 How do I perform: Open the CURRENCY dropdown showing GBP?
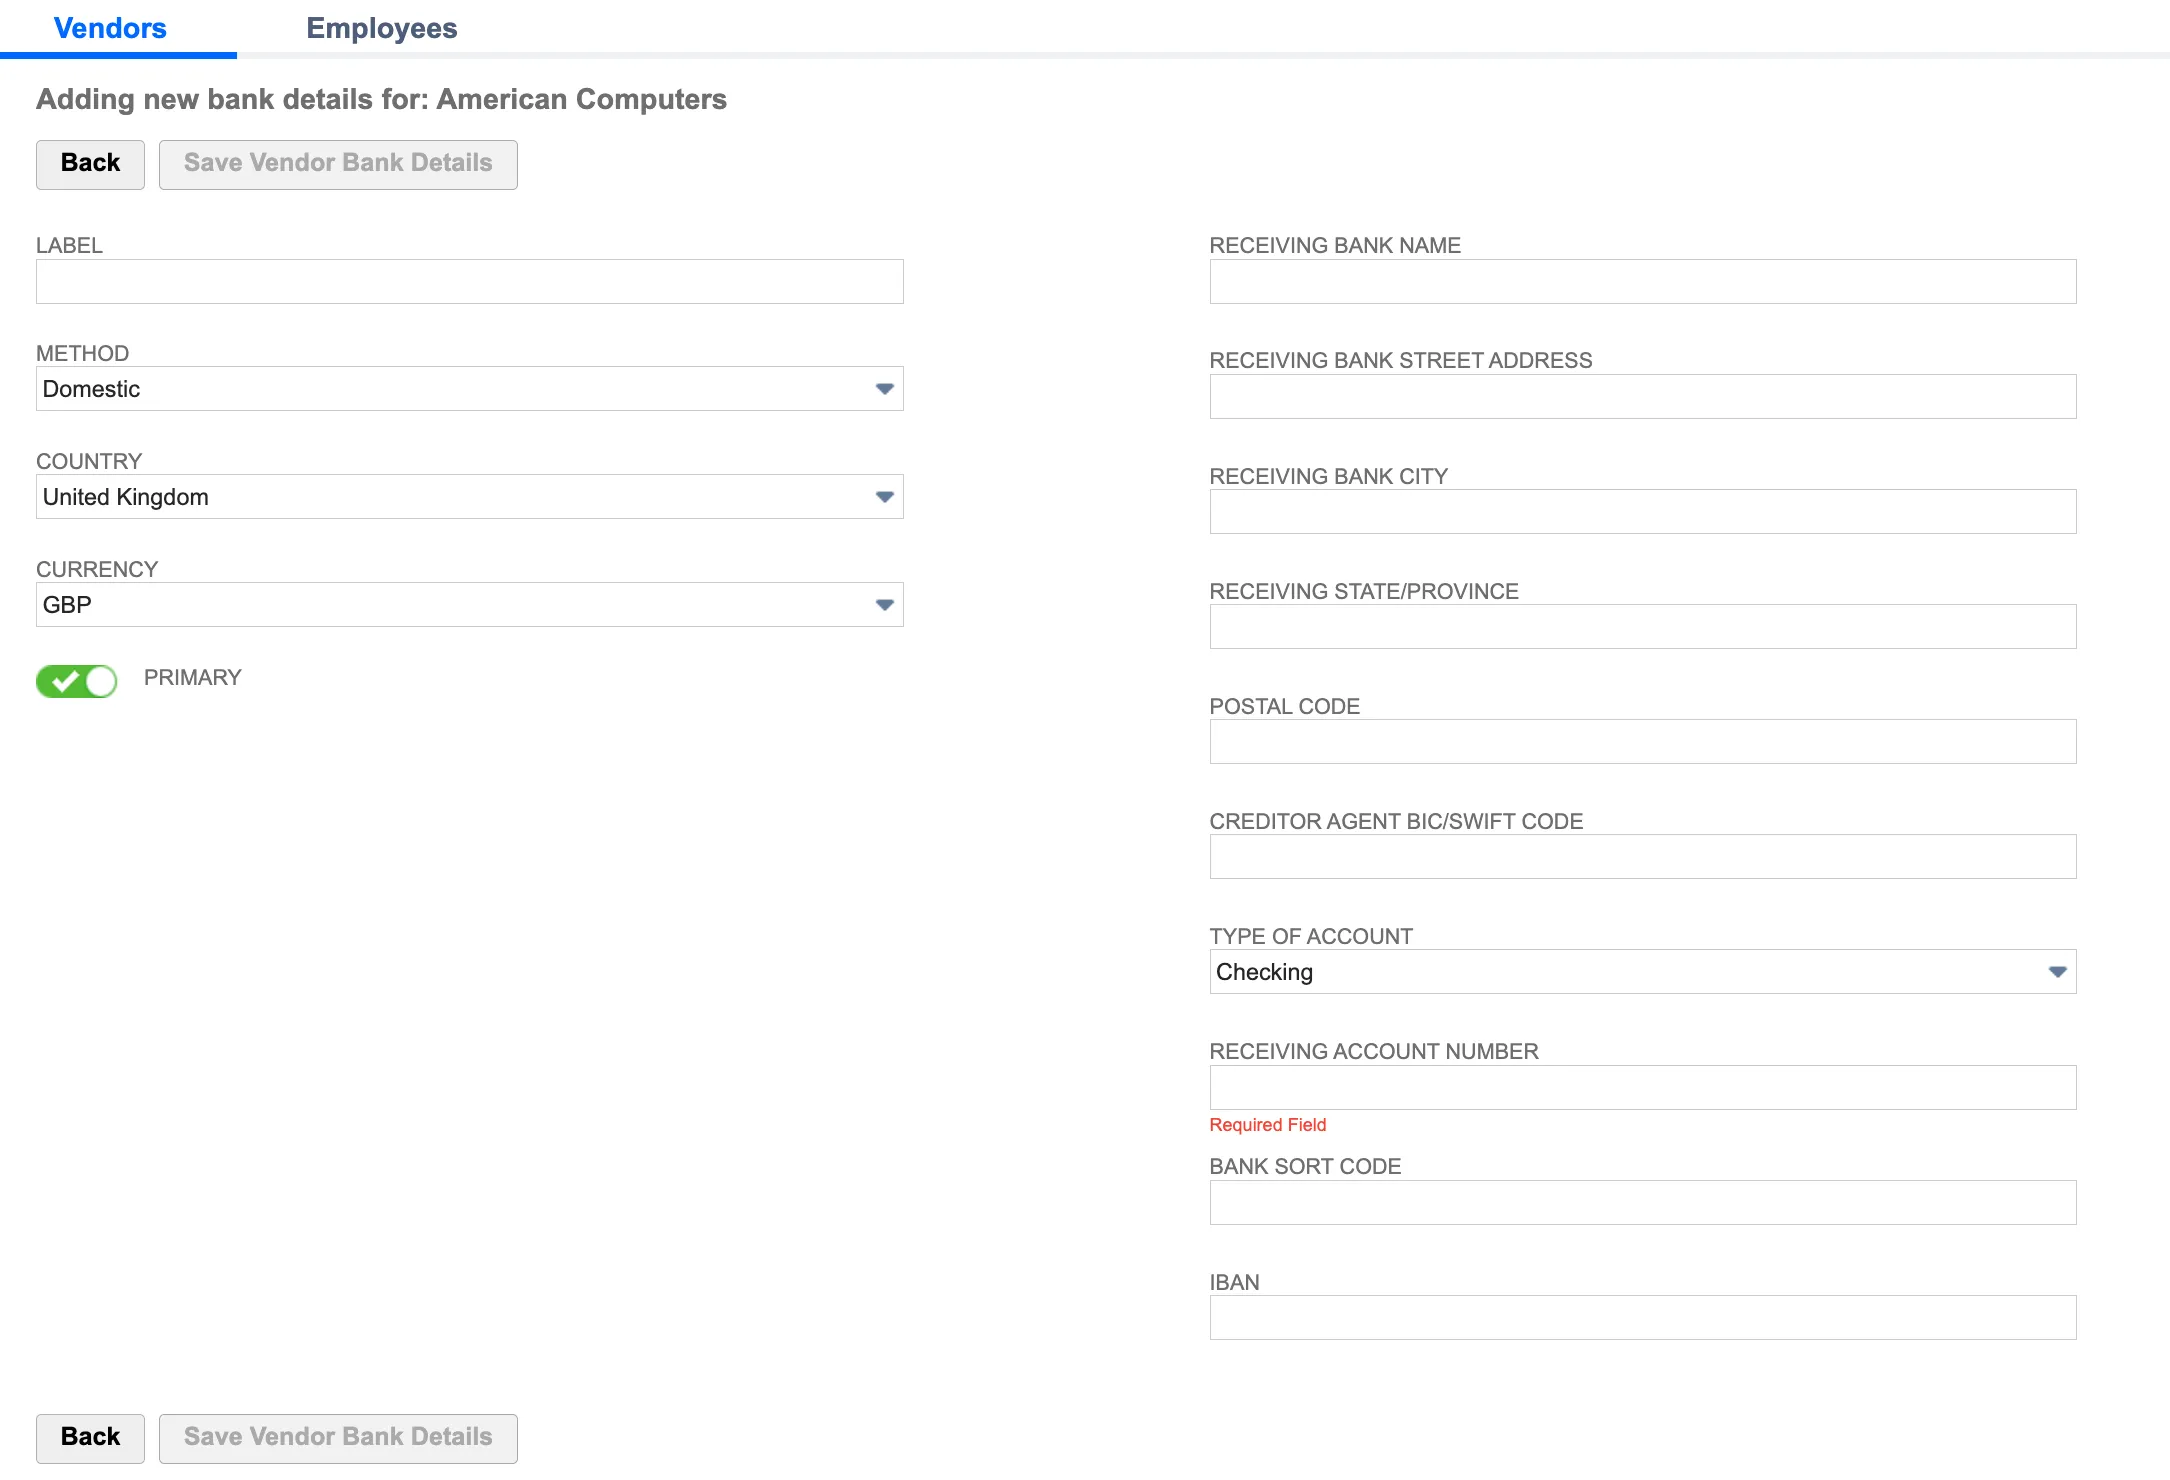point(469,605)
